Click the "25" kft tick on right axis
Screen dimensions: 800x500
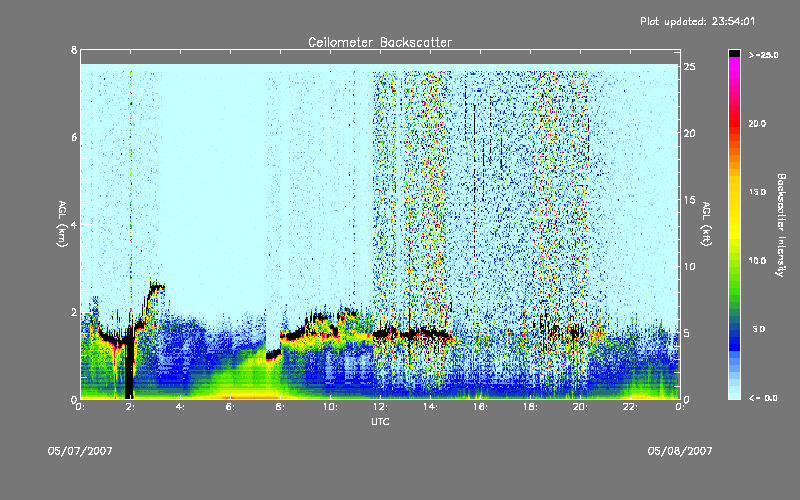point(690,67)
